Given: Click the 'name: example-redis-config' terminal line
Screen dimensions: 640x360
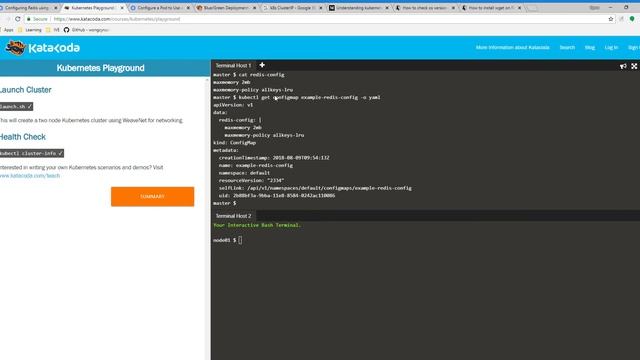Looking at the screenshot, I should (x=256, y=165).
